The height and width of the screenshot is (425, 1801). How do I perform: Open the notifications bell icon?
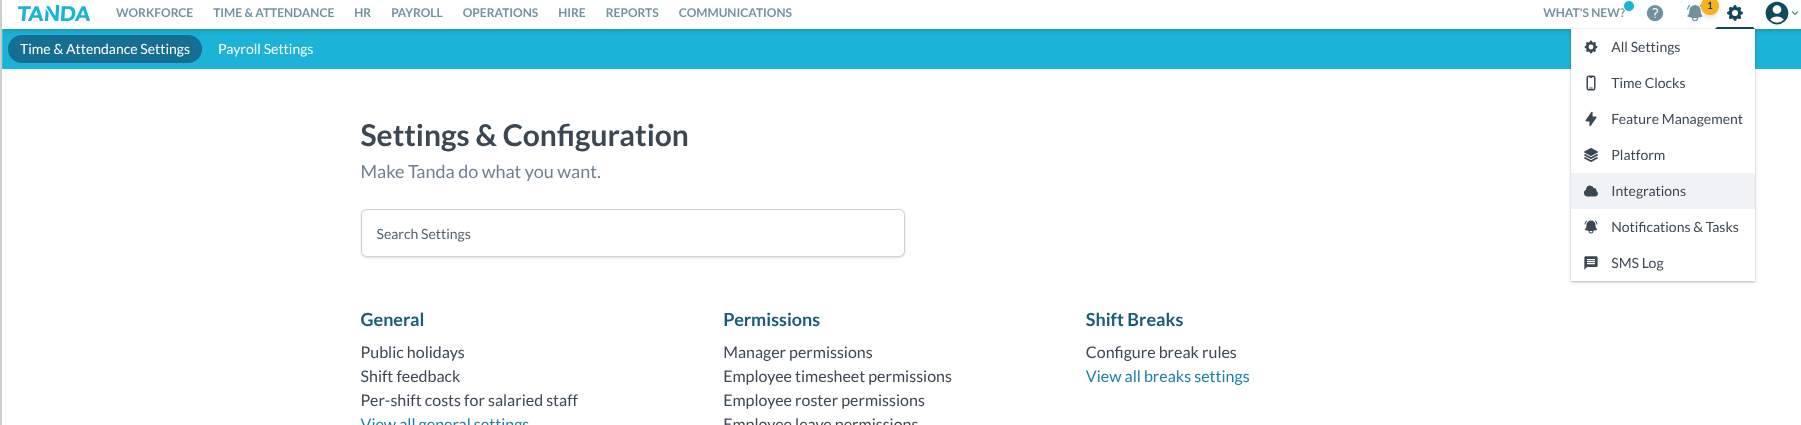click(1694, 13)
